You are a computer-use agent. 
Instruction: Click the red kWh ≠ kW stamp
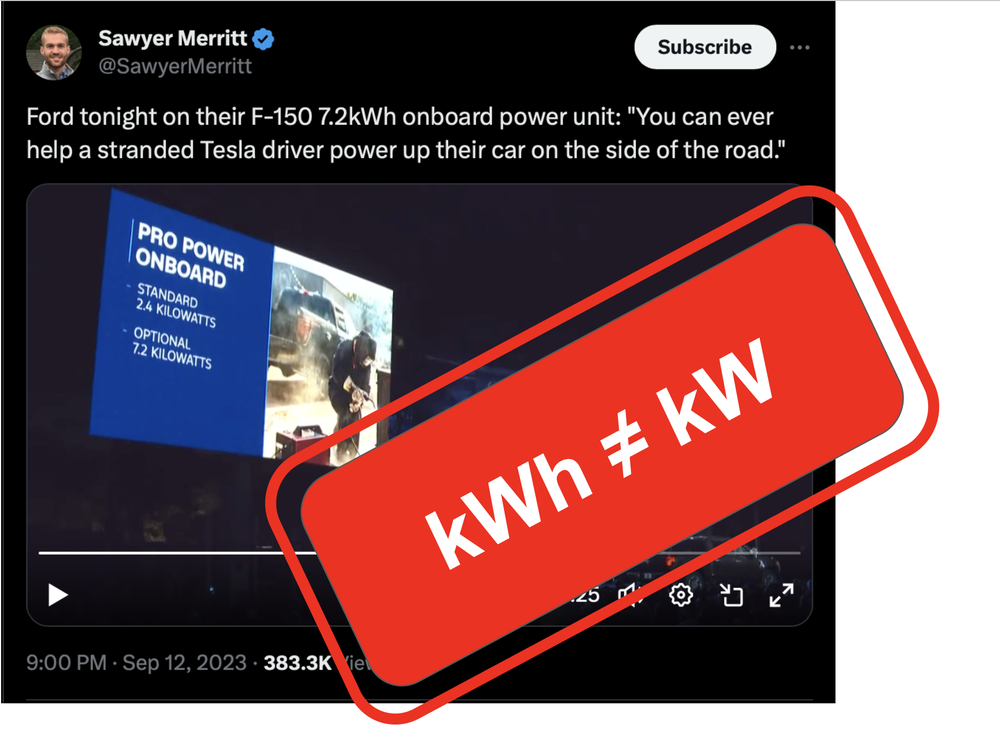coord(601,455)
